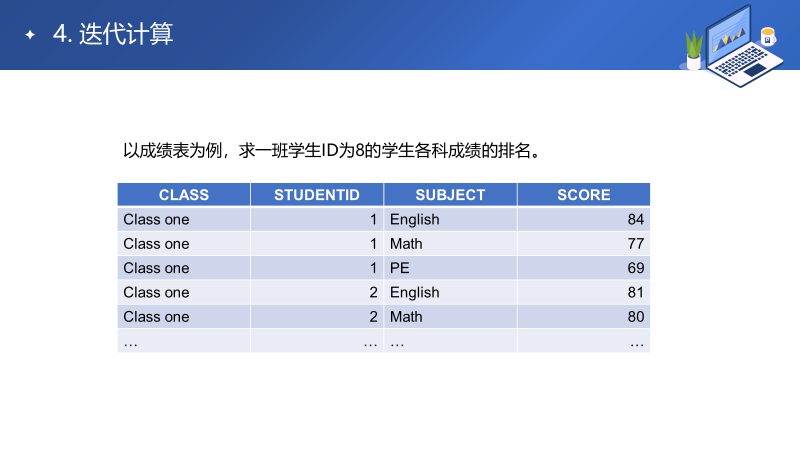Click the slide title "4. 迭代计算"
Screen dimensions: 800x450
click(x=113, y=34)
